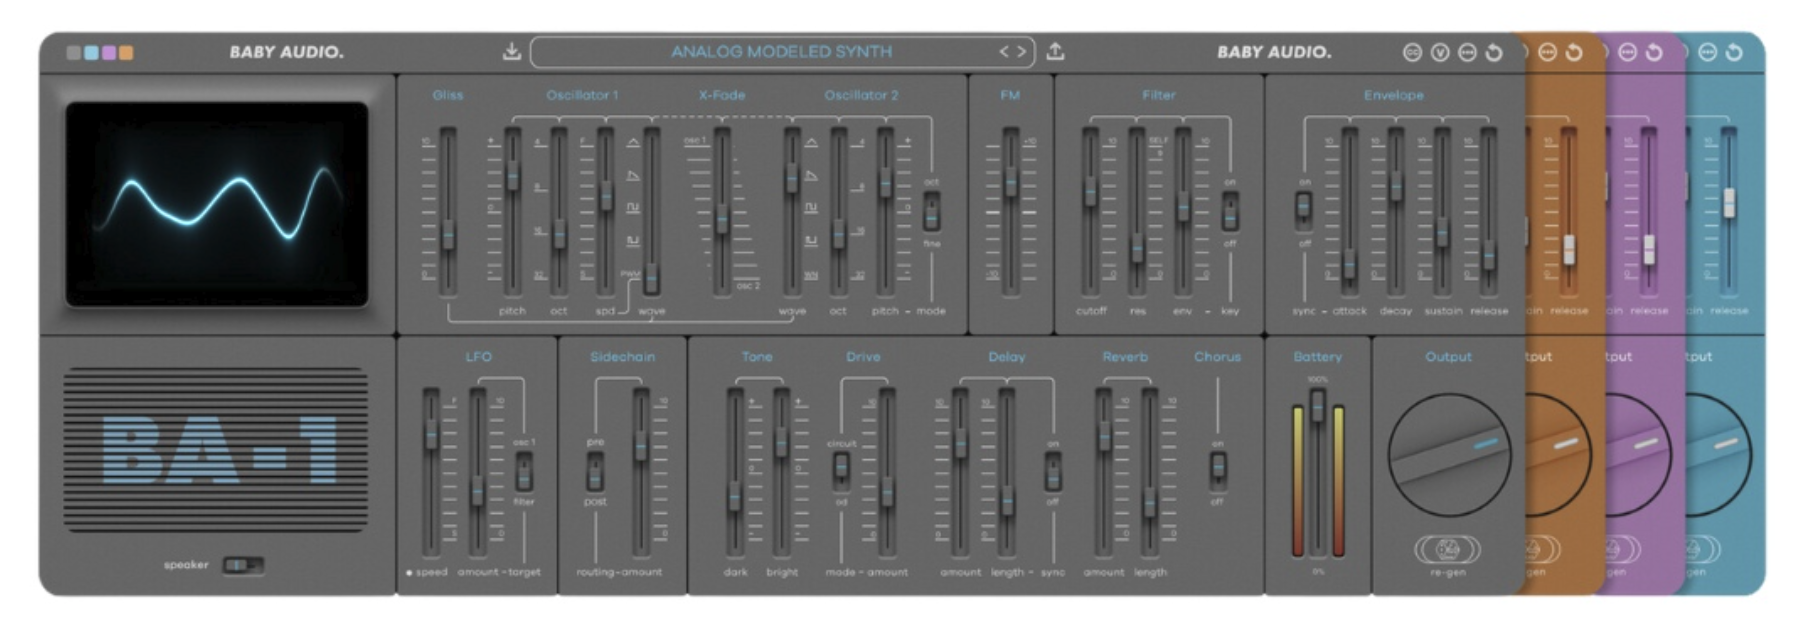Viewport: 1798px width, 630px height.
Task: Click the Oscillator 1 spd slider
Action: tap(605, 211)
